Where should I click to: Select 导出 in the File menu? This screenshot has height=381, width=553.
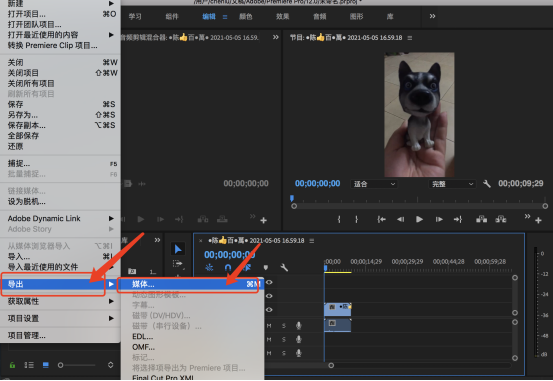pyautogui.click(x=60, y=284)
